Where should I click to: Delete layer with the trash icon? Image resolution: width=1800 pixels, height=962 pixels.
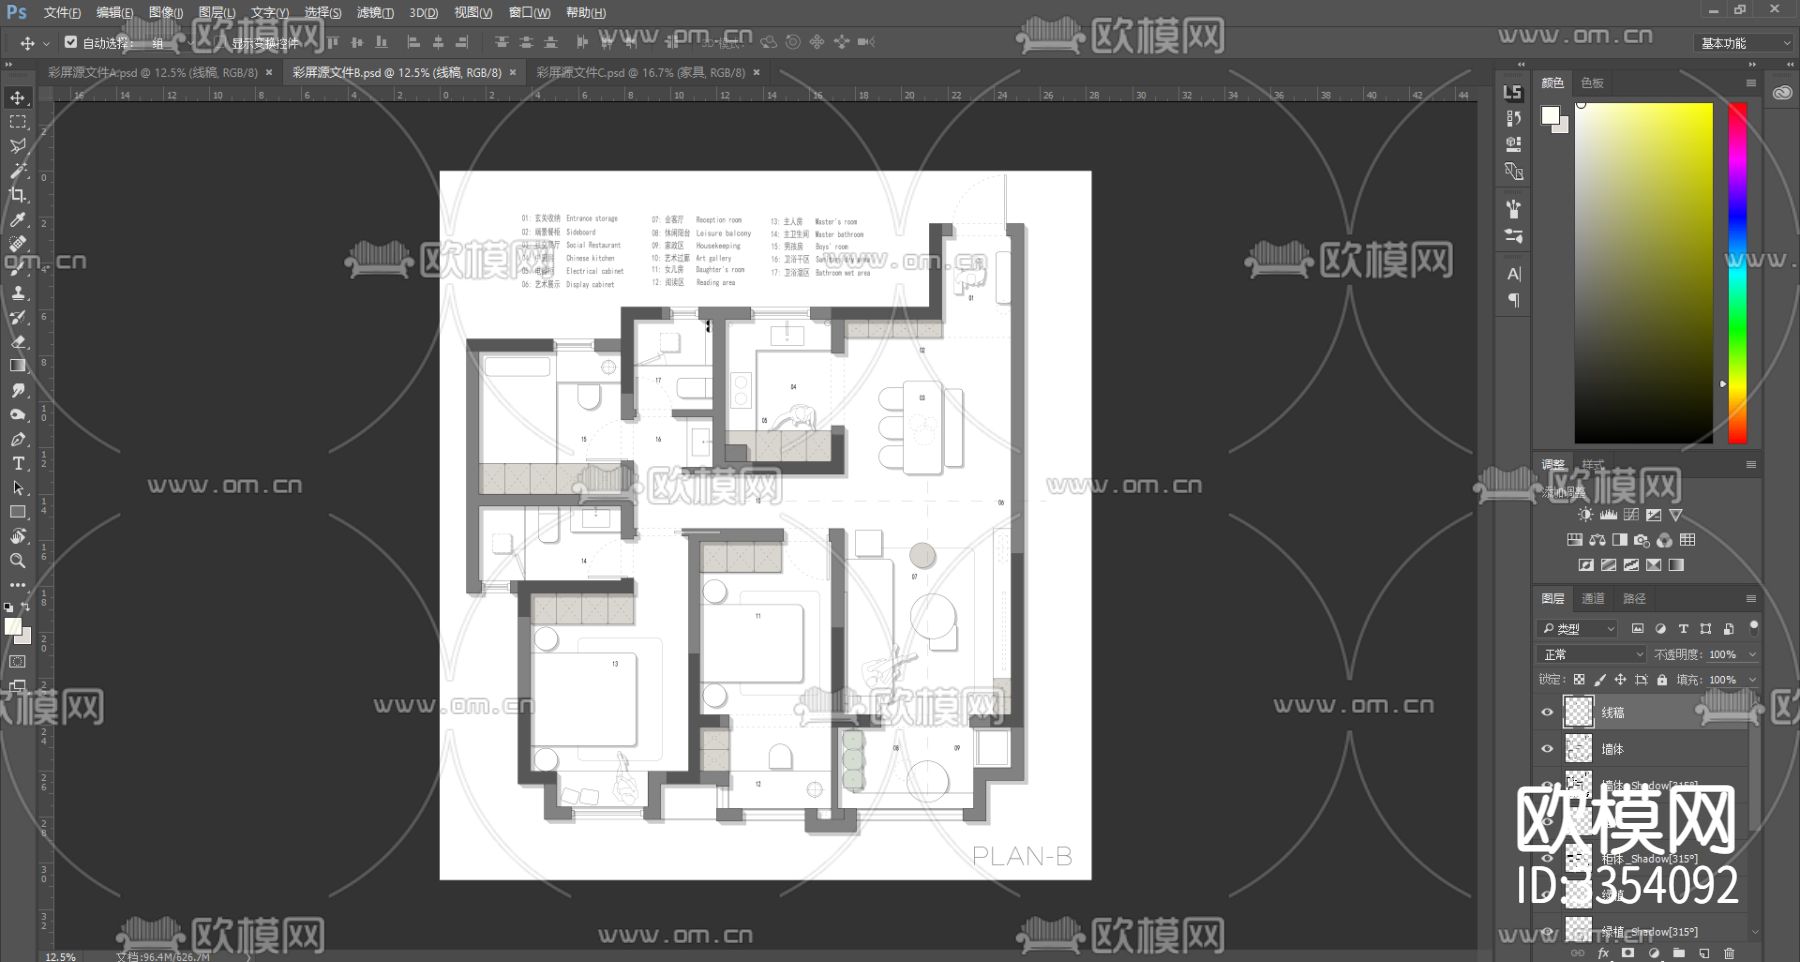pos(1729,954)
